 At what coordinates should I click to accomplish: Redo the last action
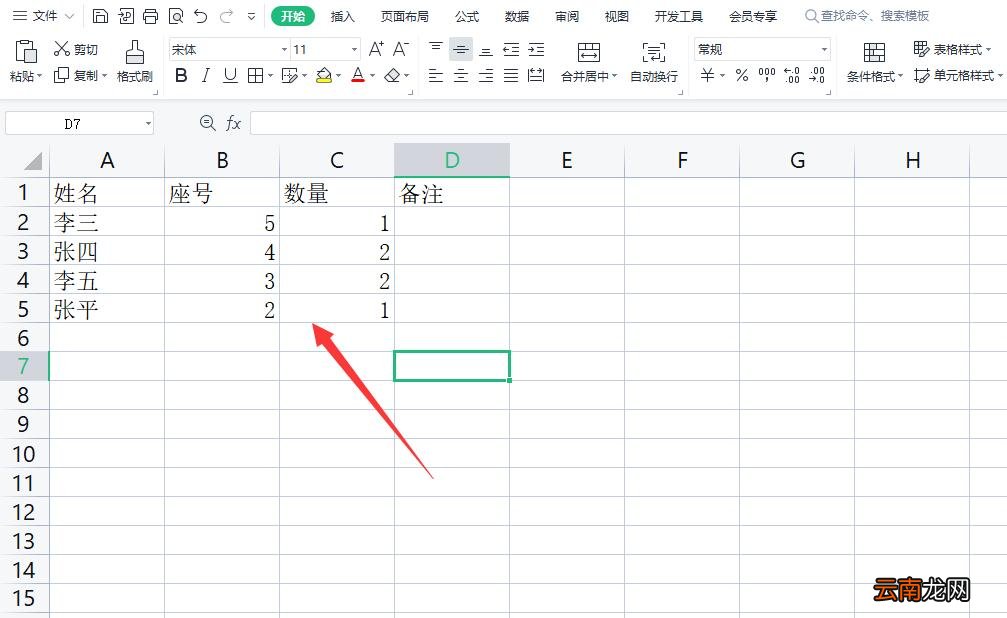click(x=225, y=16)
